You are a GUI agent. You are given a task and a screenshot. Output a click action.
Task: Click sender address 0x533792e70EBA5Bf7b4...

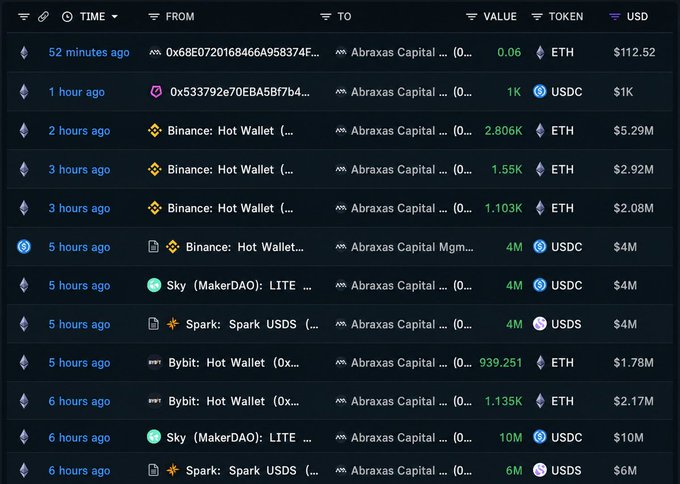[x=240, y=92]
